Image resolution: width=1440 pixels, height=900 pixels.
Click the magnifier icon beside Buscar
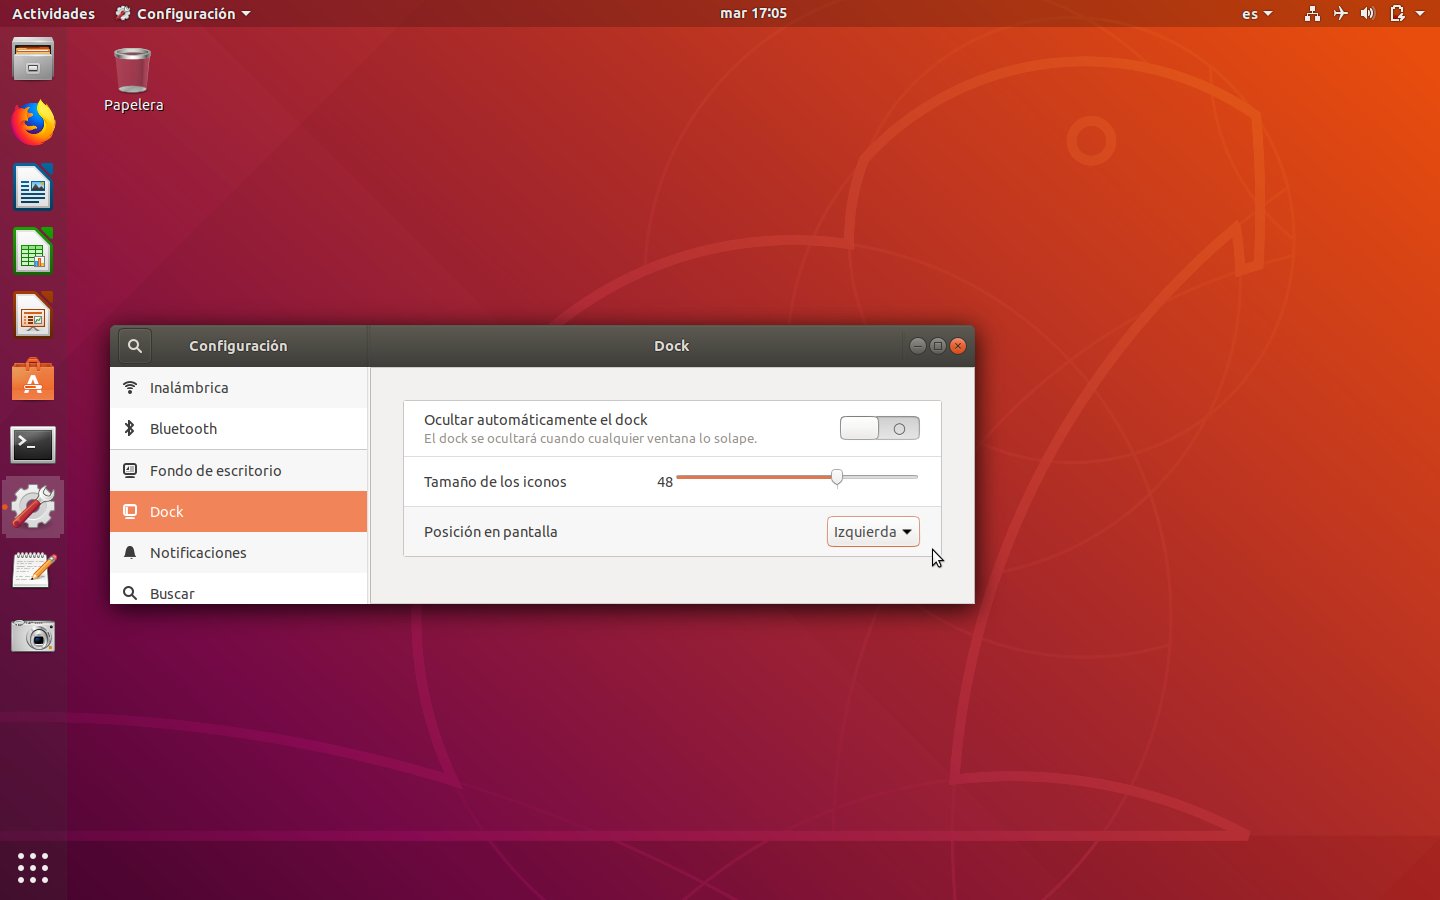click(x=130, y=593)
